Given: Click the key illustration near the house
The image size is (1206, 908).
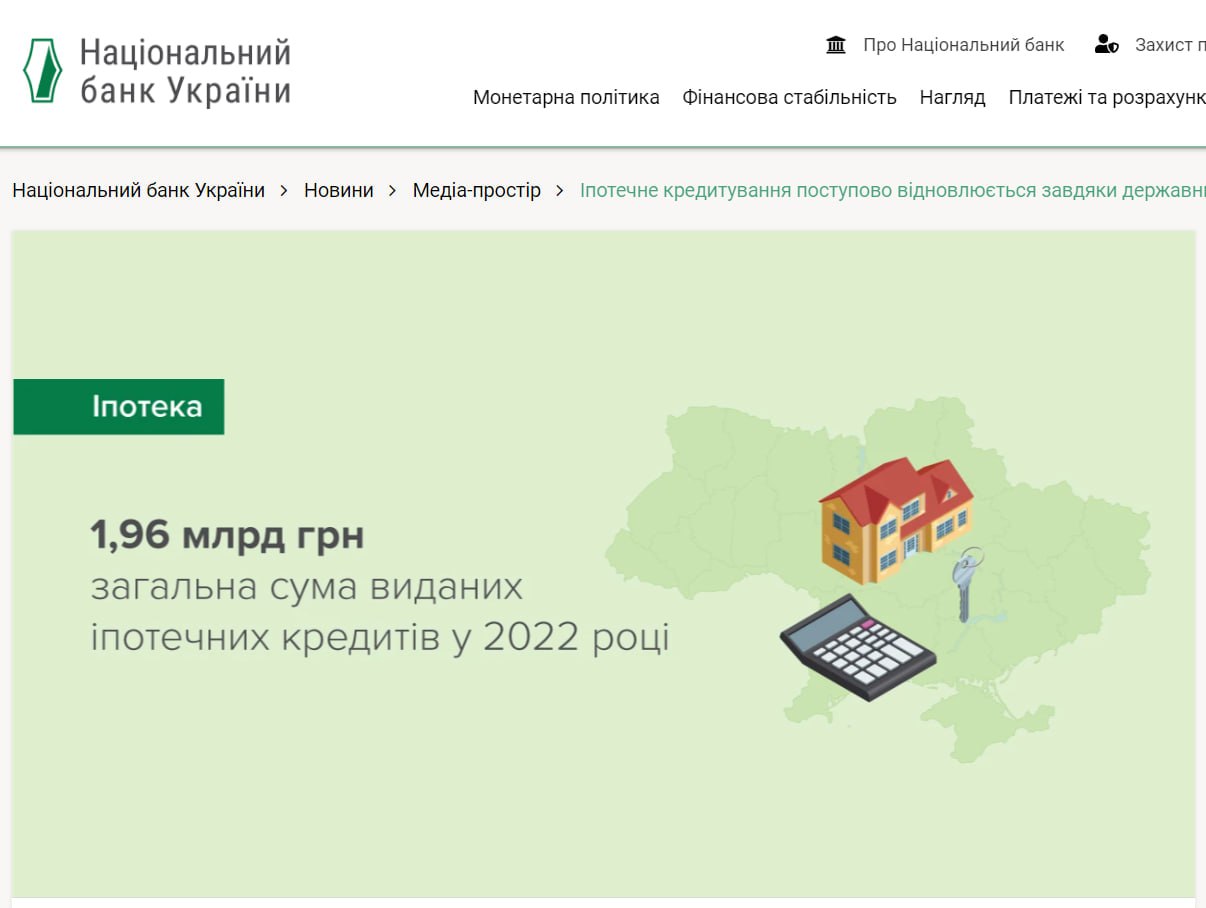Looking at the screenshot, I should click(x=966, y=583).
